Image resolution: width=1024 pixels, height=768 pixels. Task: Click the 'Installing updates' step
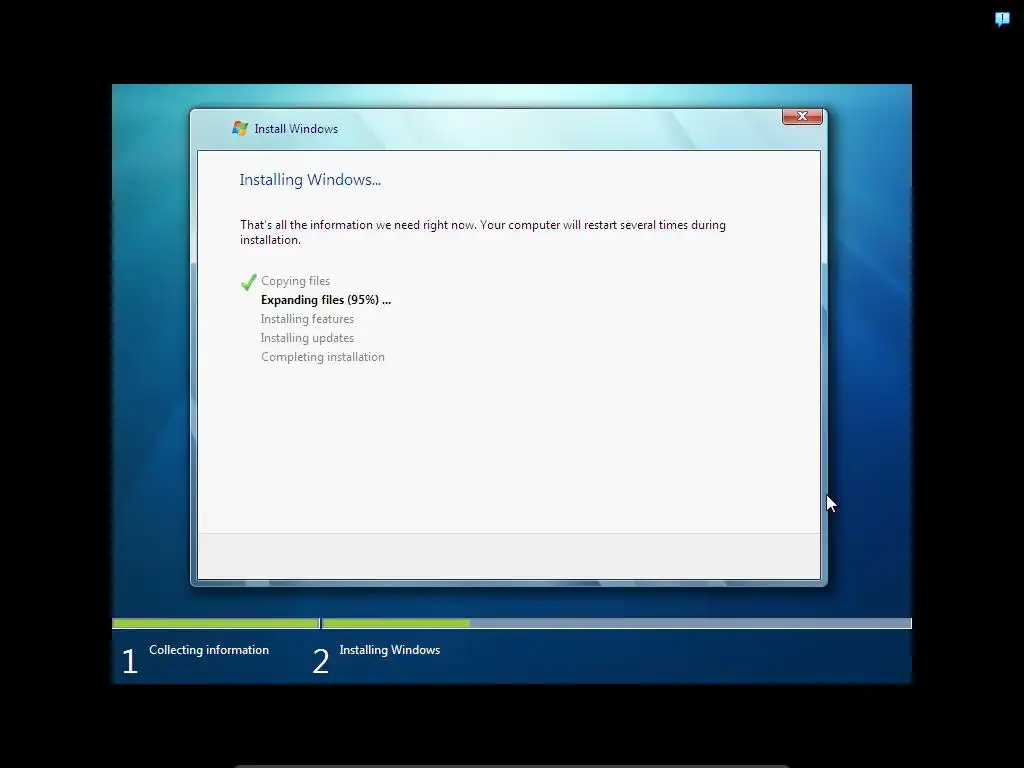pos(307,338)
